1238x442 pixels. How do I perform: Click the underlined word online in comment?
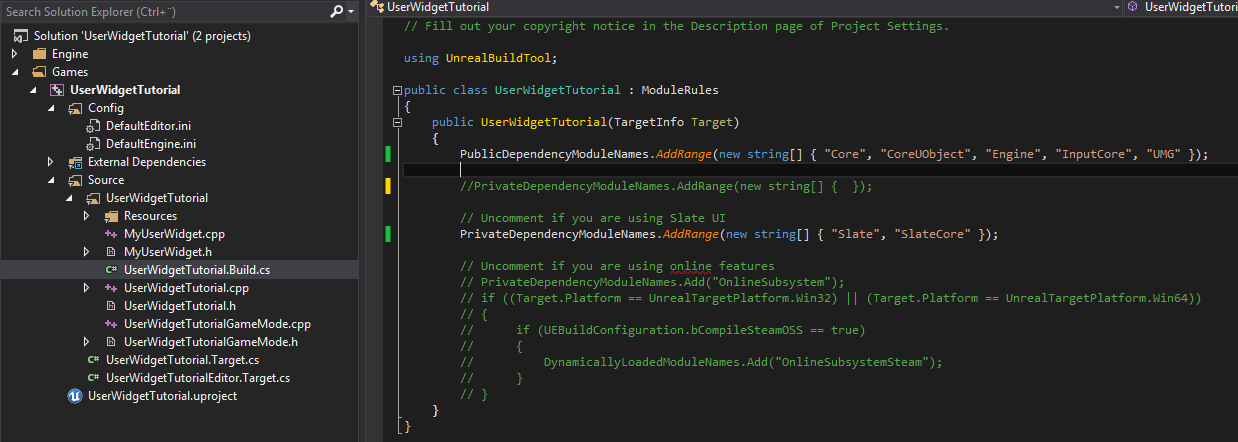coord(692,266)
